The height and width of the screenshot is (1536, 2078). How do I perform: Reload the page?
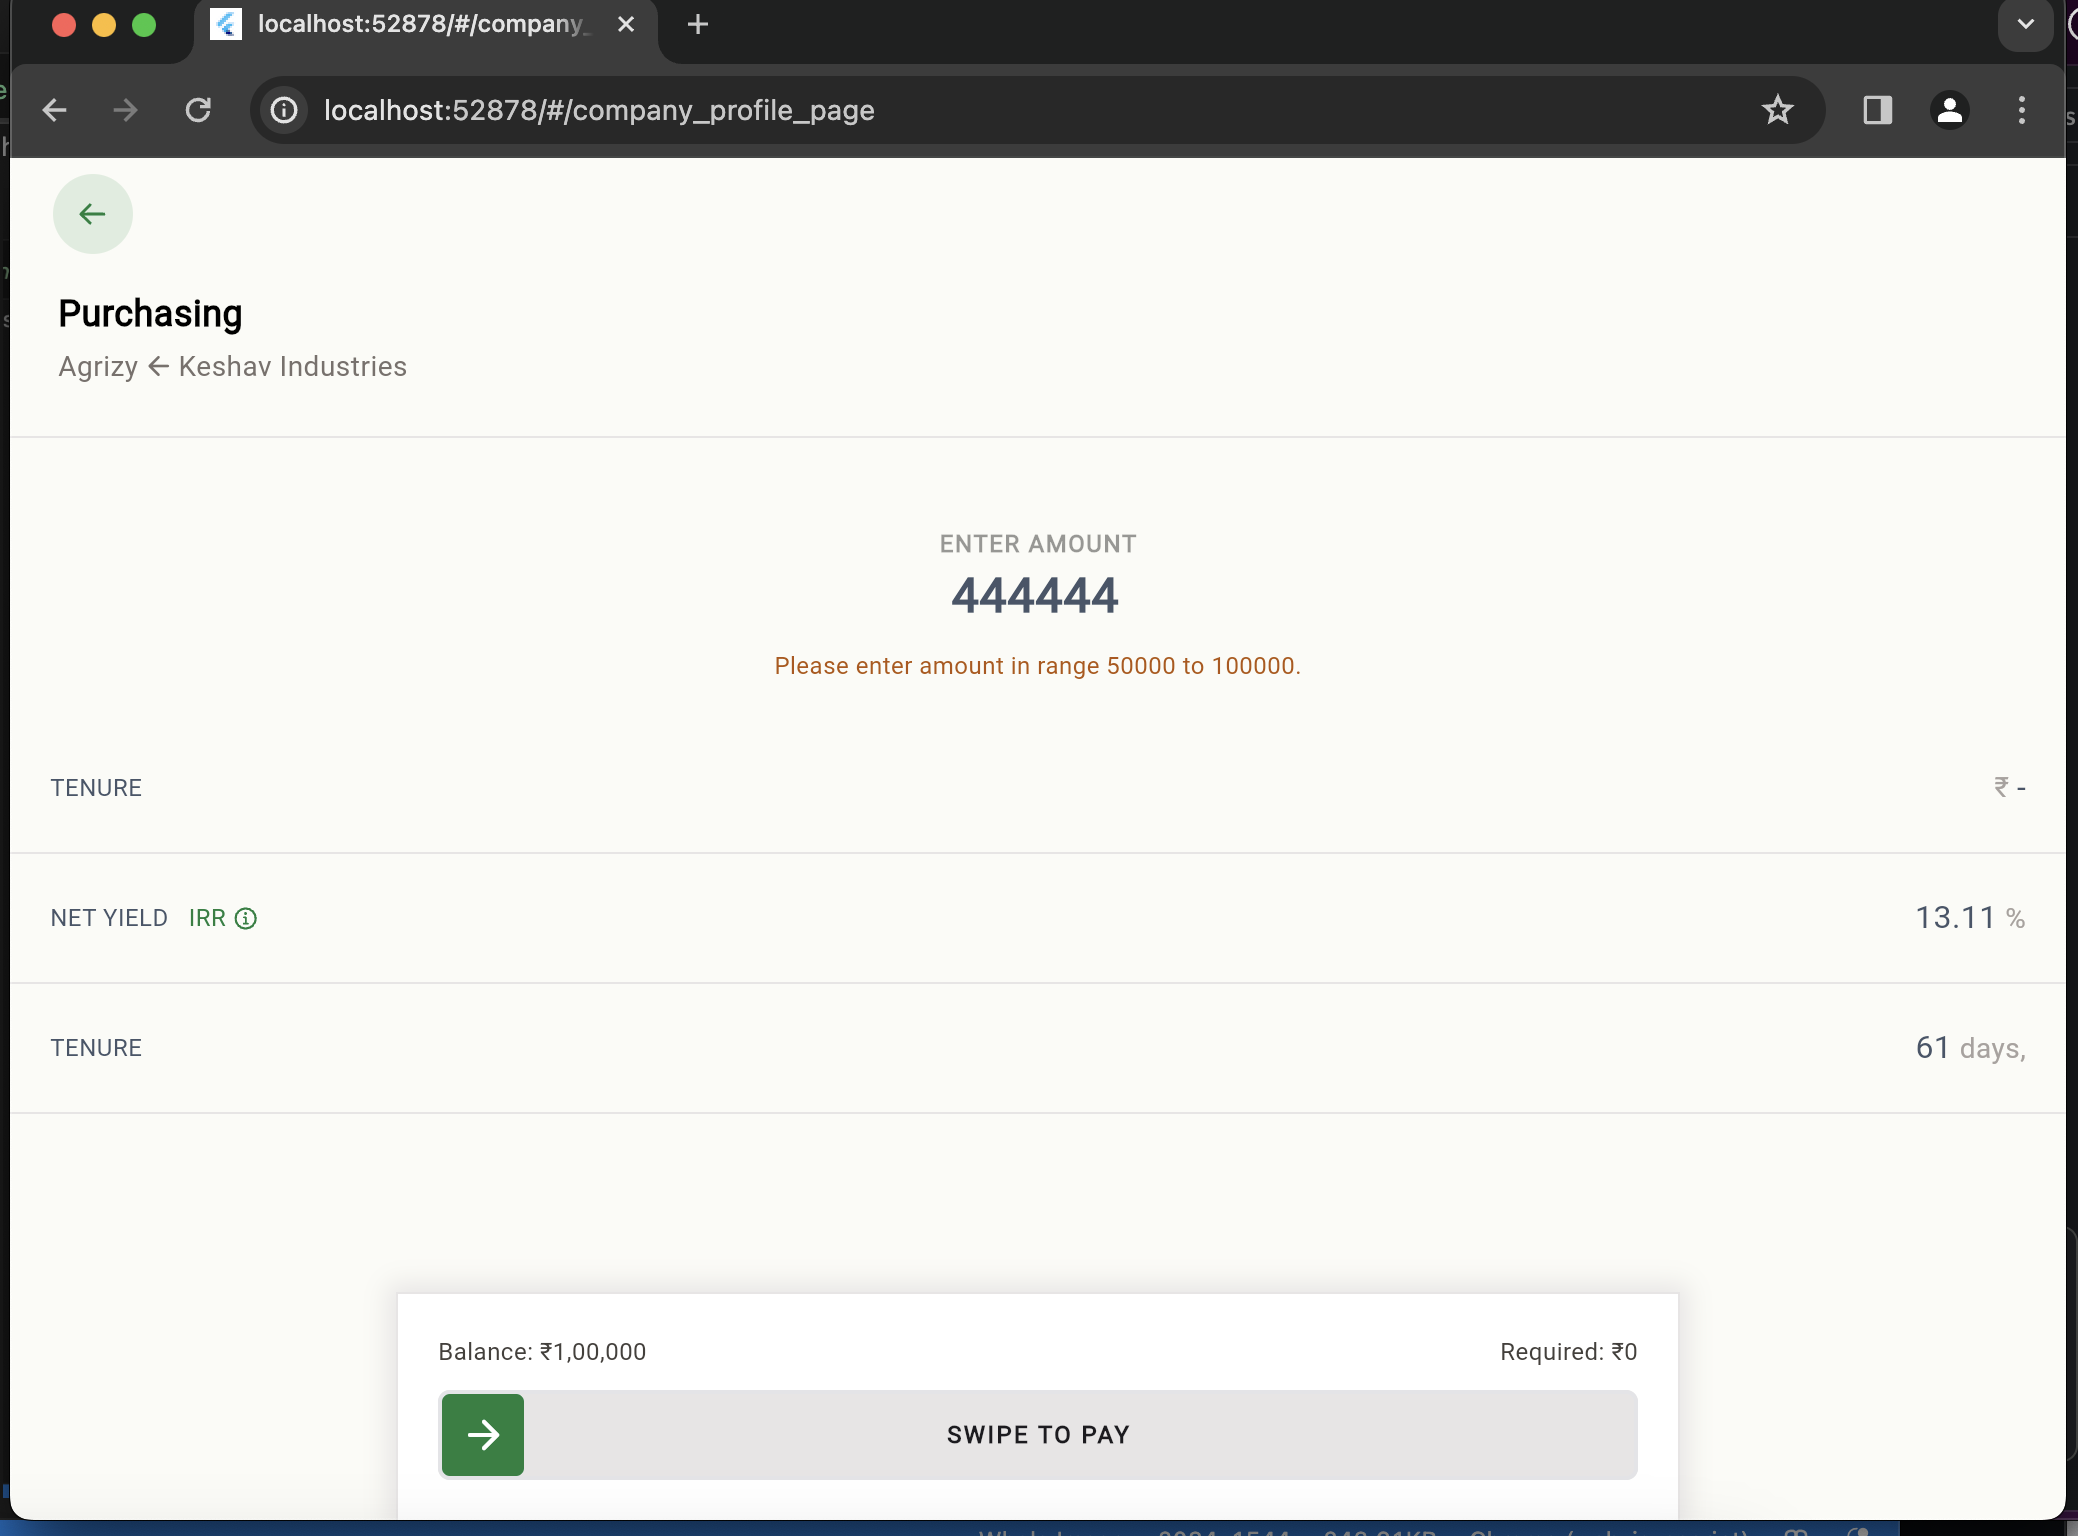click(x=198, y=110)
